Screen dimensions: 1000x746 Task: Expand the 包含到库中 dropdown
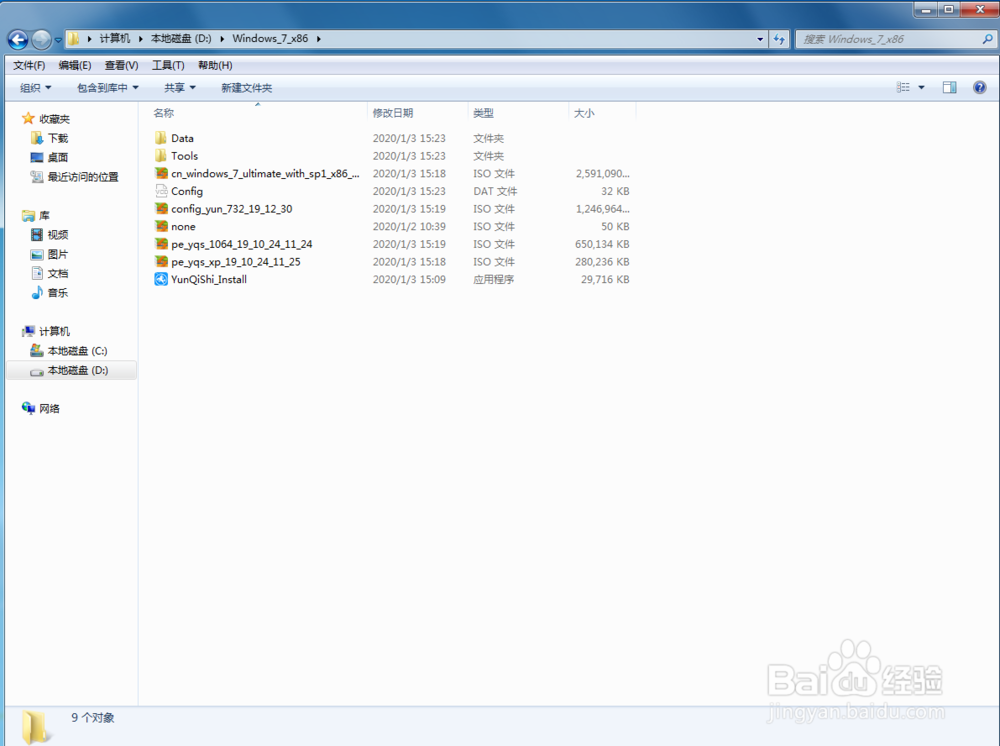pos(108,87)
